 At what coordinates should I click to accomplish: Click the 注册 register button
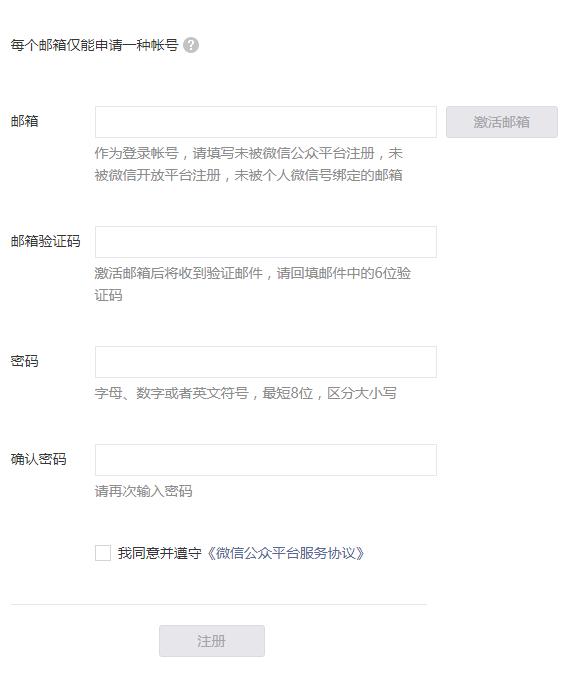(x=212, y=641)
